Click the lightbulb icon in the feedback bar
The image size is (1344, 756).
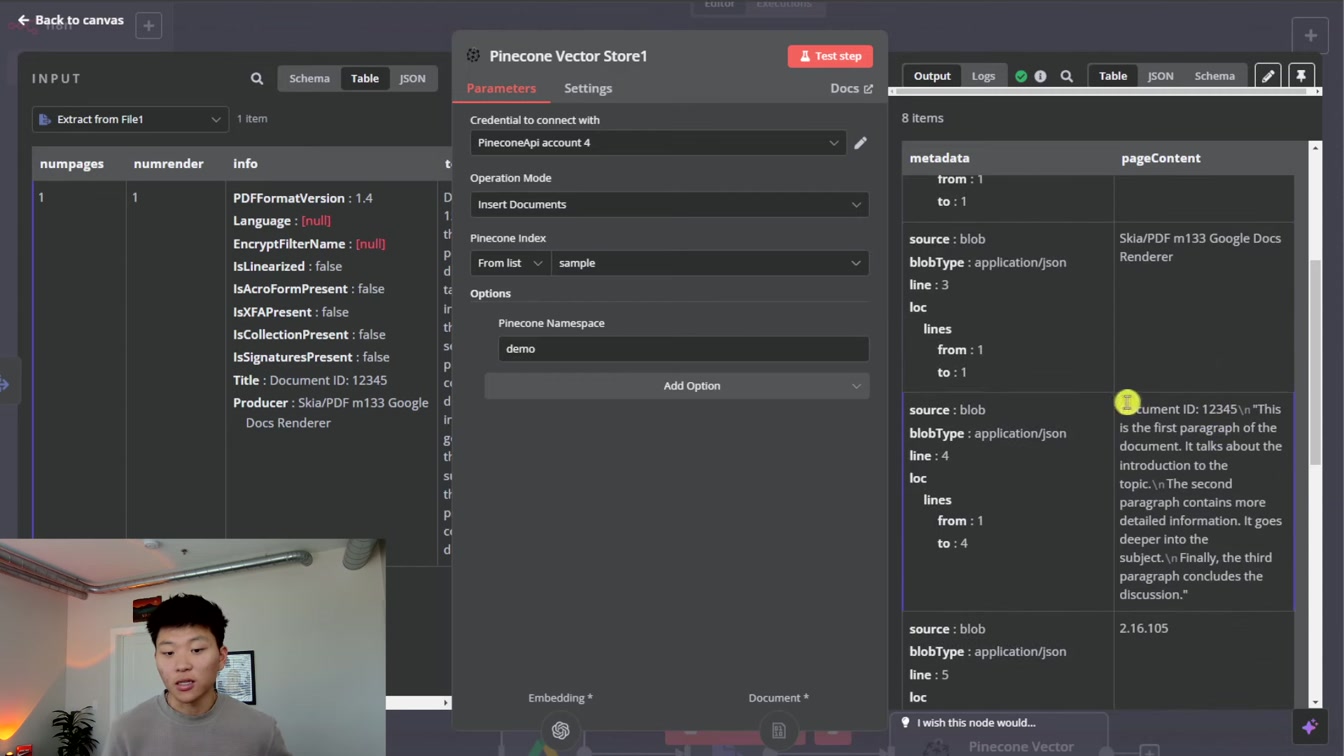tap(905, 722)
